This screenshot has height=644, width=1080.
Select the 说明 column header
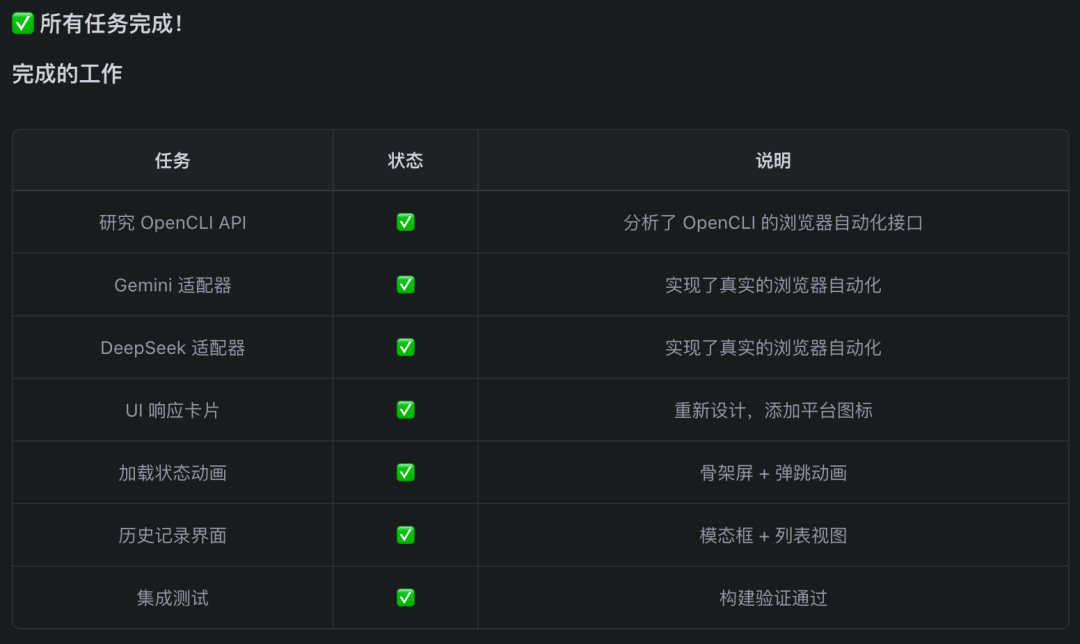click(x=773, y=160)
